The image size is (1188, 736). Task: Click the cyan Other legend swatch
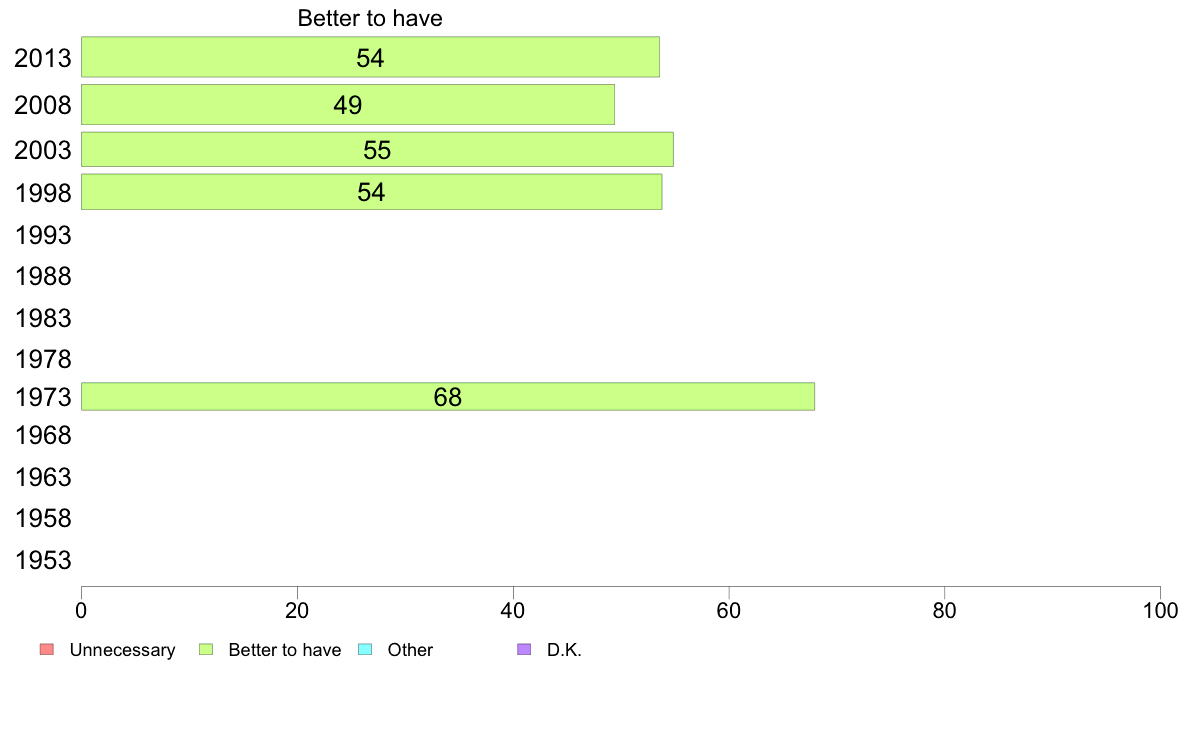coord(365,650)
